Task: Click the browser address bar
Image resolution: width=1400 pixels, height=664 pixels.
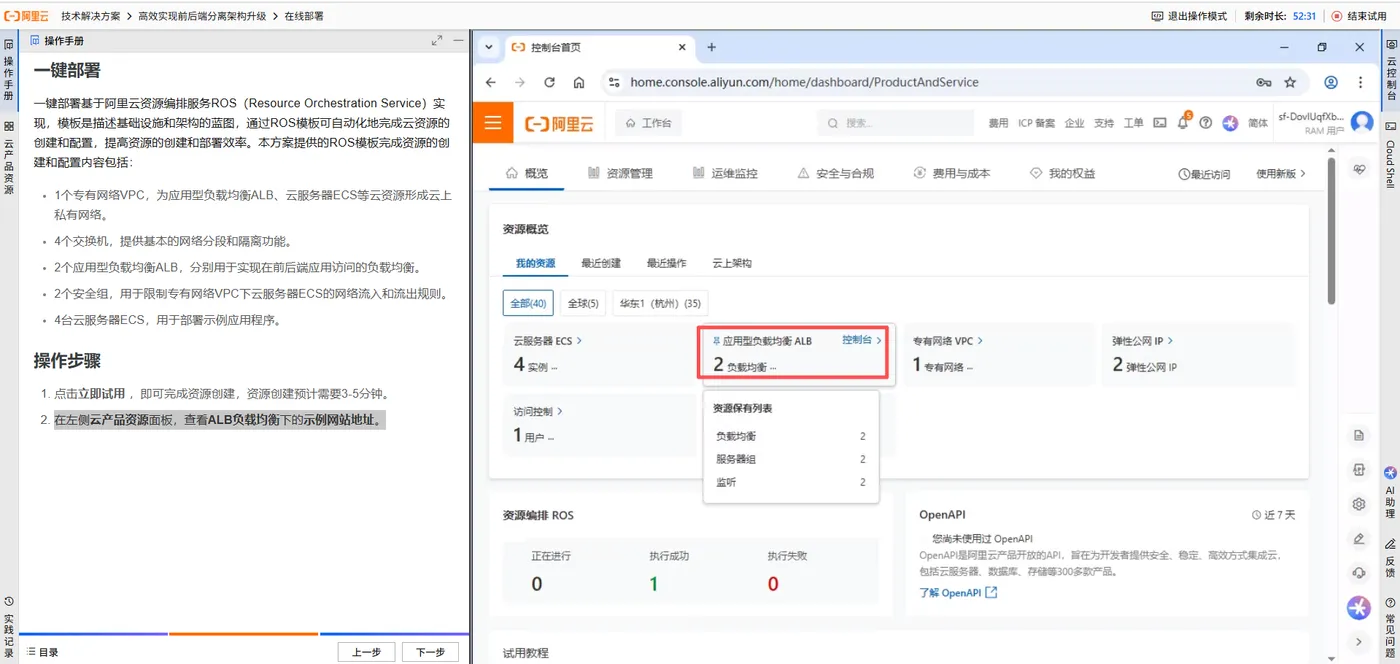Action: (x=925, y=82)
